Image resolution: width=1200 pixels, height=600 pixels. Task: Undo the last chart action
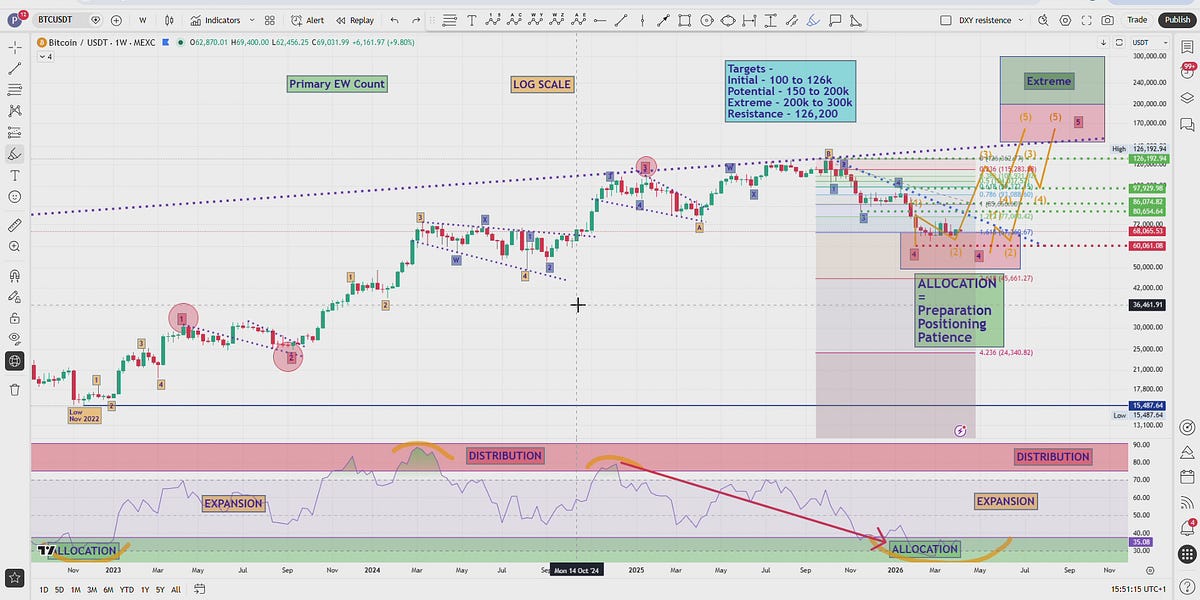(x=394, y=19)
